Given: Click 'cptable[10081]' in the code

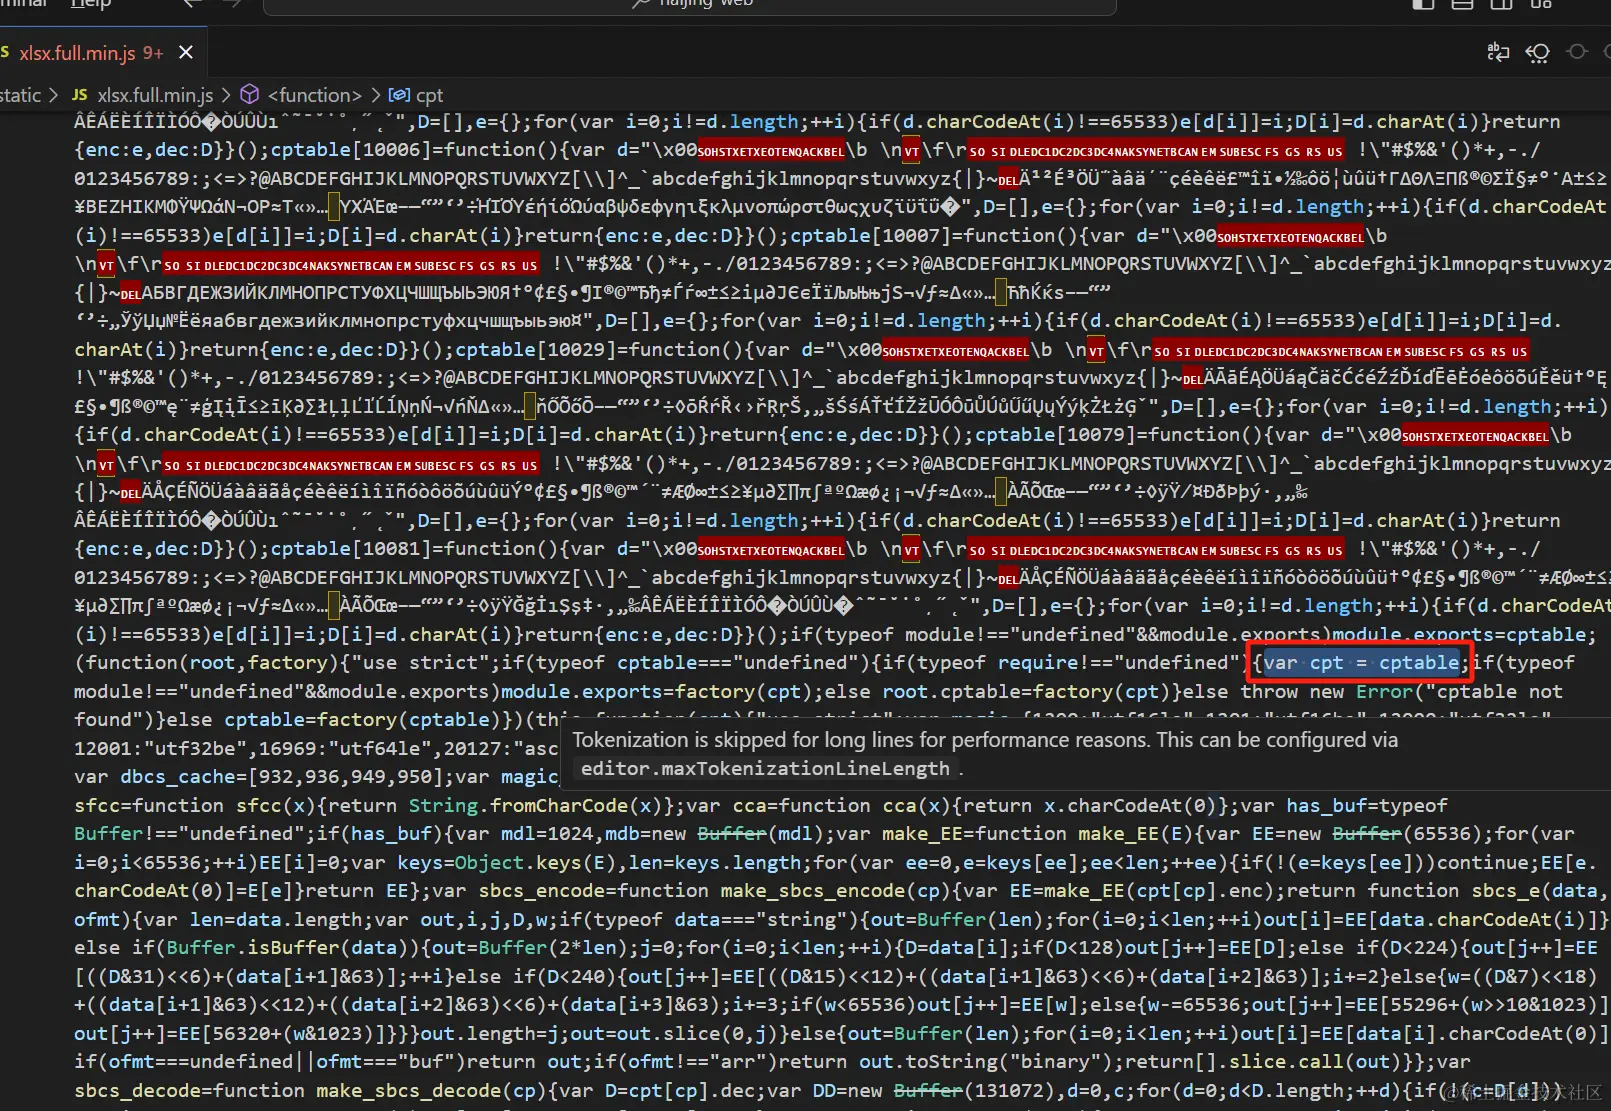Looking at the screenshot, I should 352,549.
